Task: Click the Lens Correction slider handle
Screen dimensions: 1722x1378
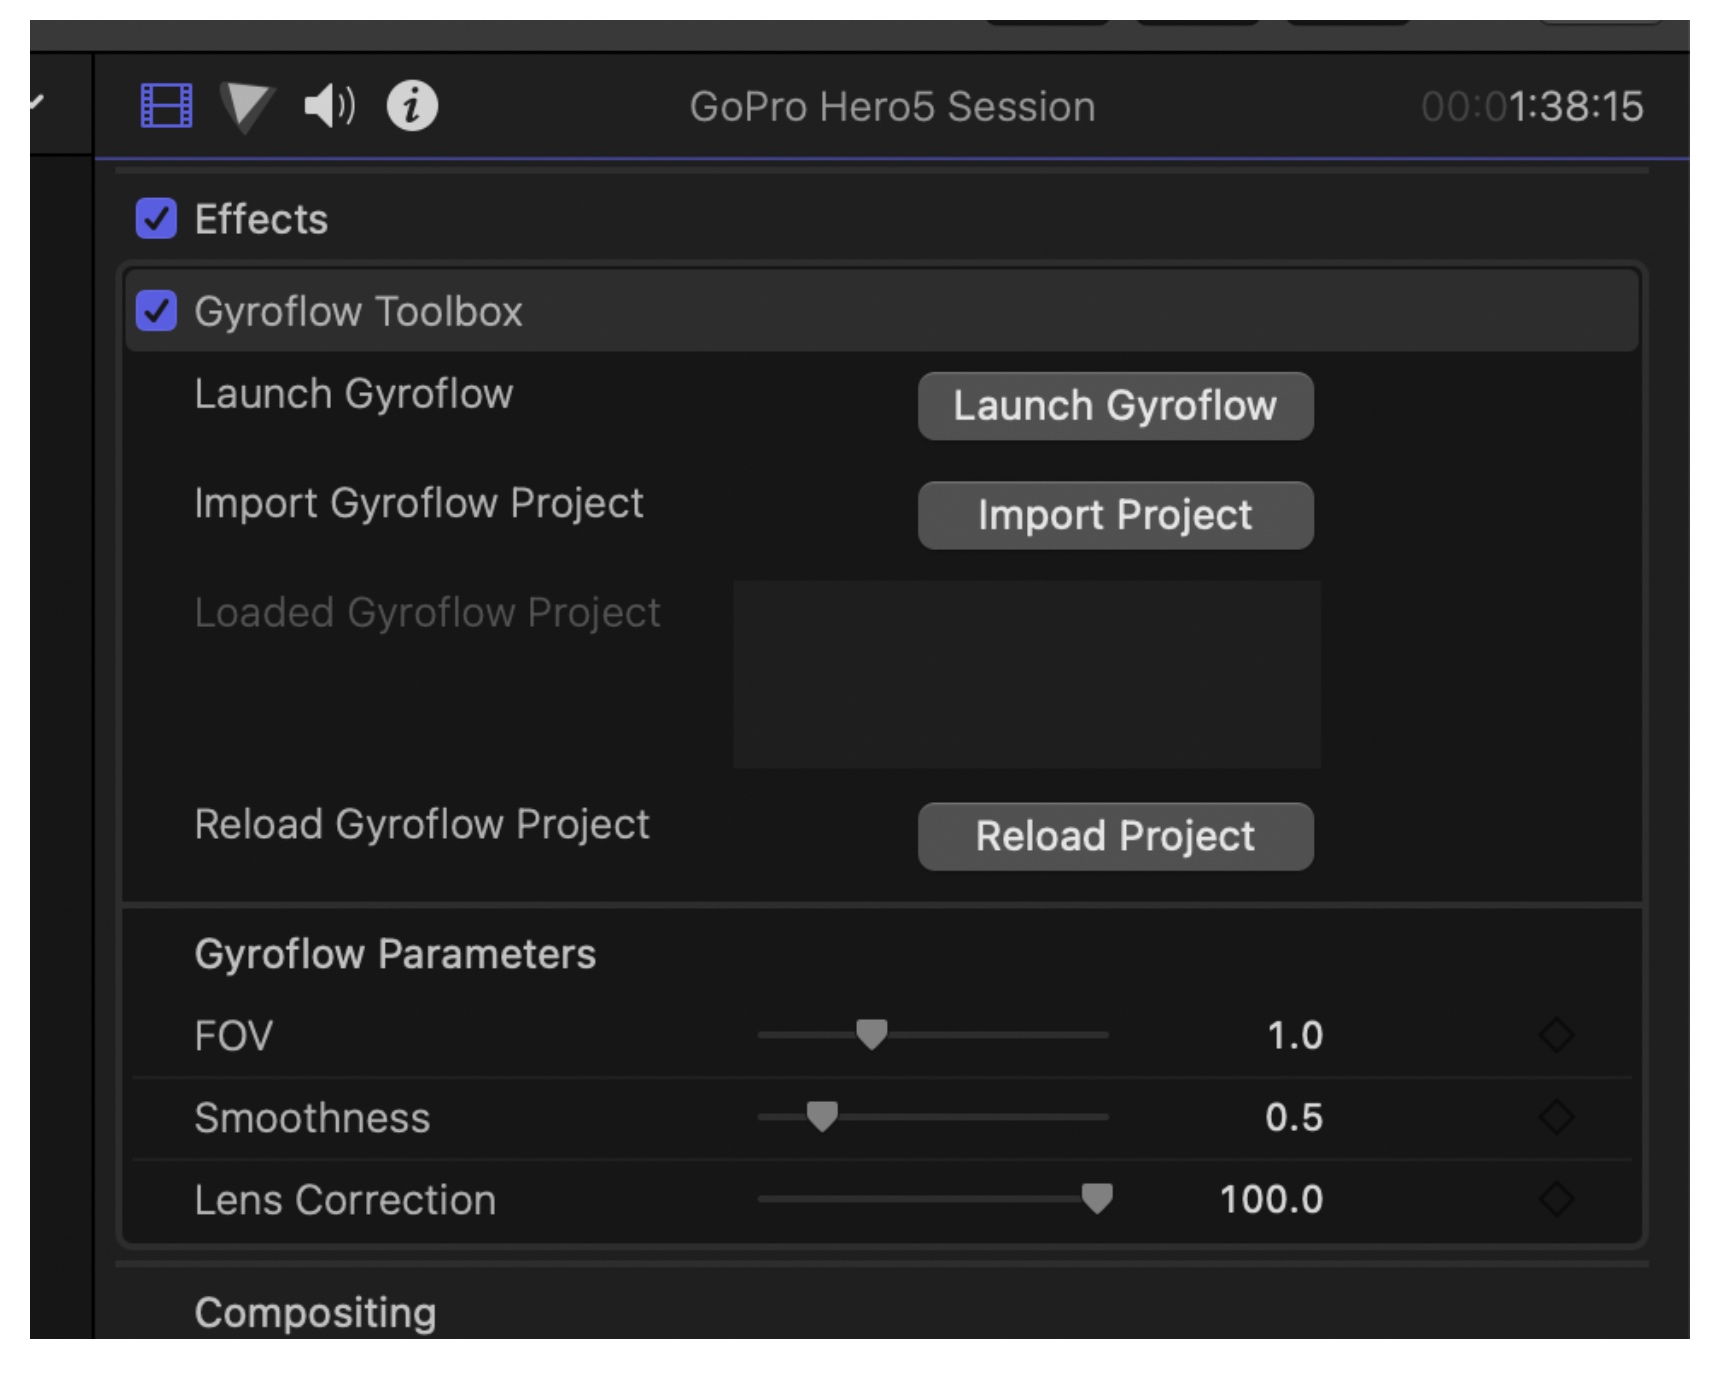Action: click(1097, 1198)
